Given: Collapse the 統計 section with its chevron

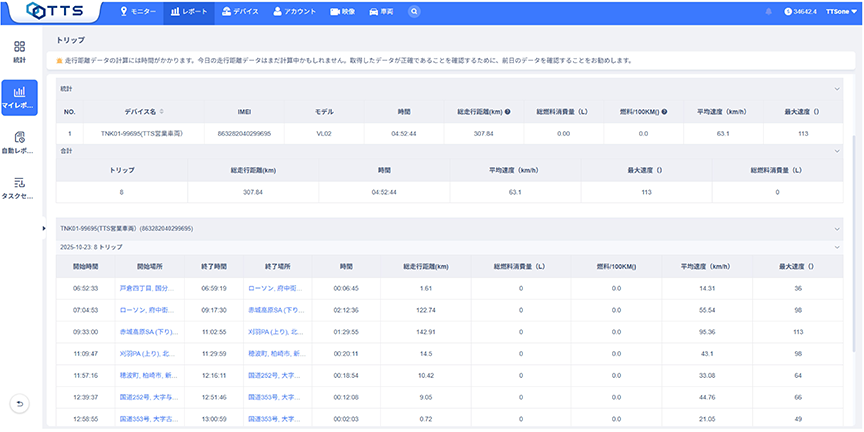Looking at the screenshot, I should (838, 89).
